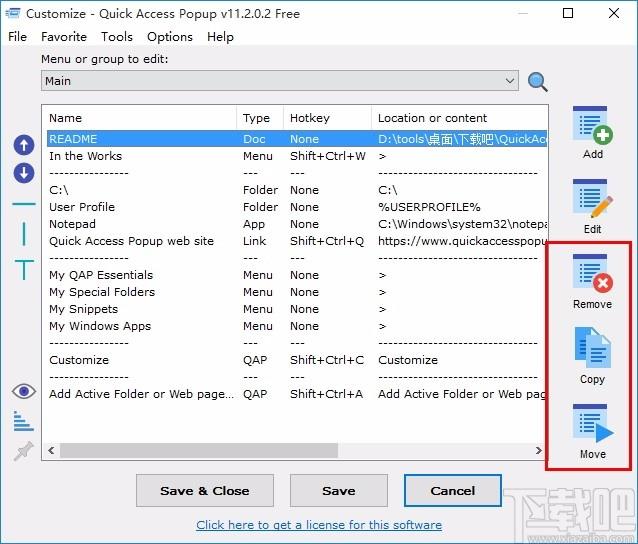The width and height of the screenshot is (638, 544).
Task: Click the Hotkey column header
Action: tap(327, 118)
